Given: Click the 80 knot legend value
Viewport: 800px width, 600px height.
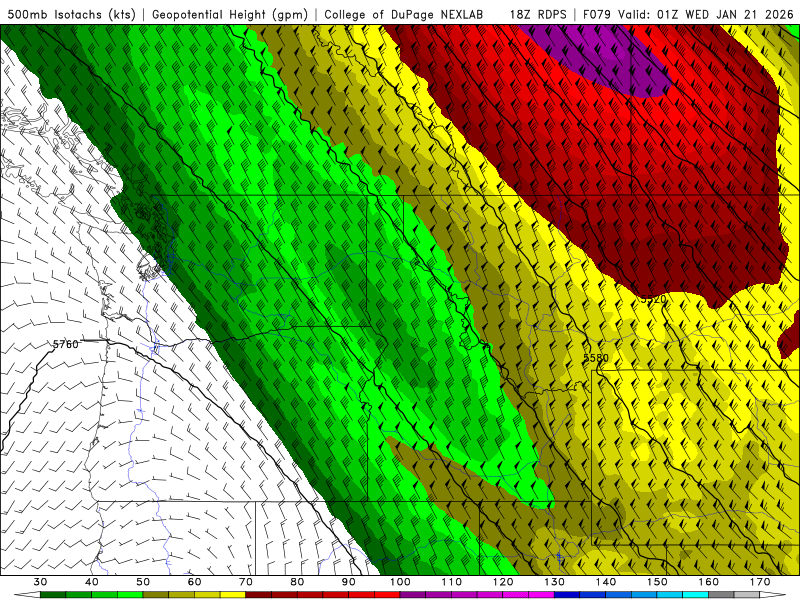Looking at the screenshot, I should click(297, 582).
